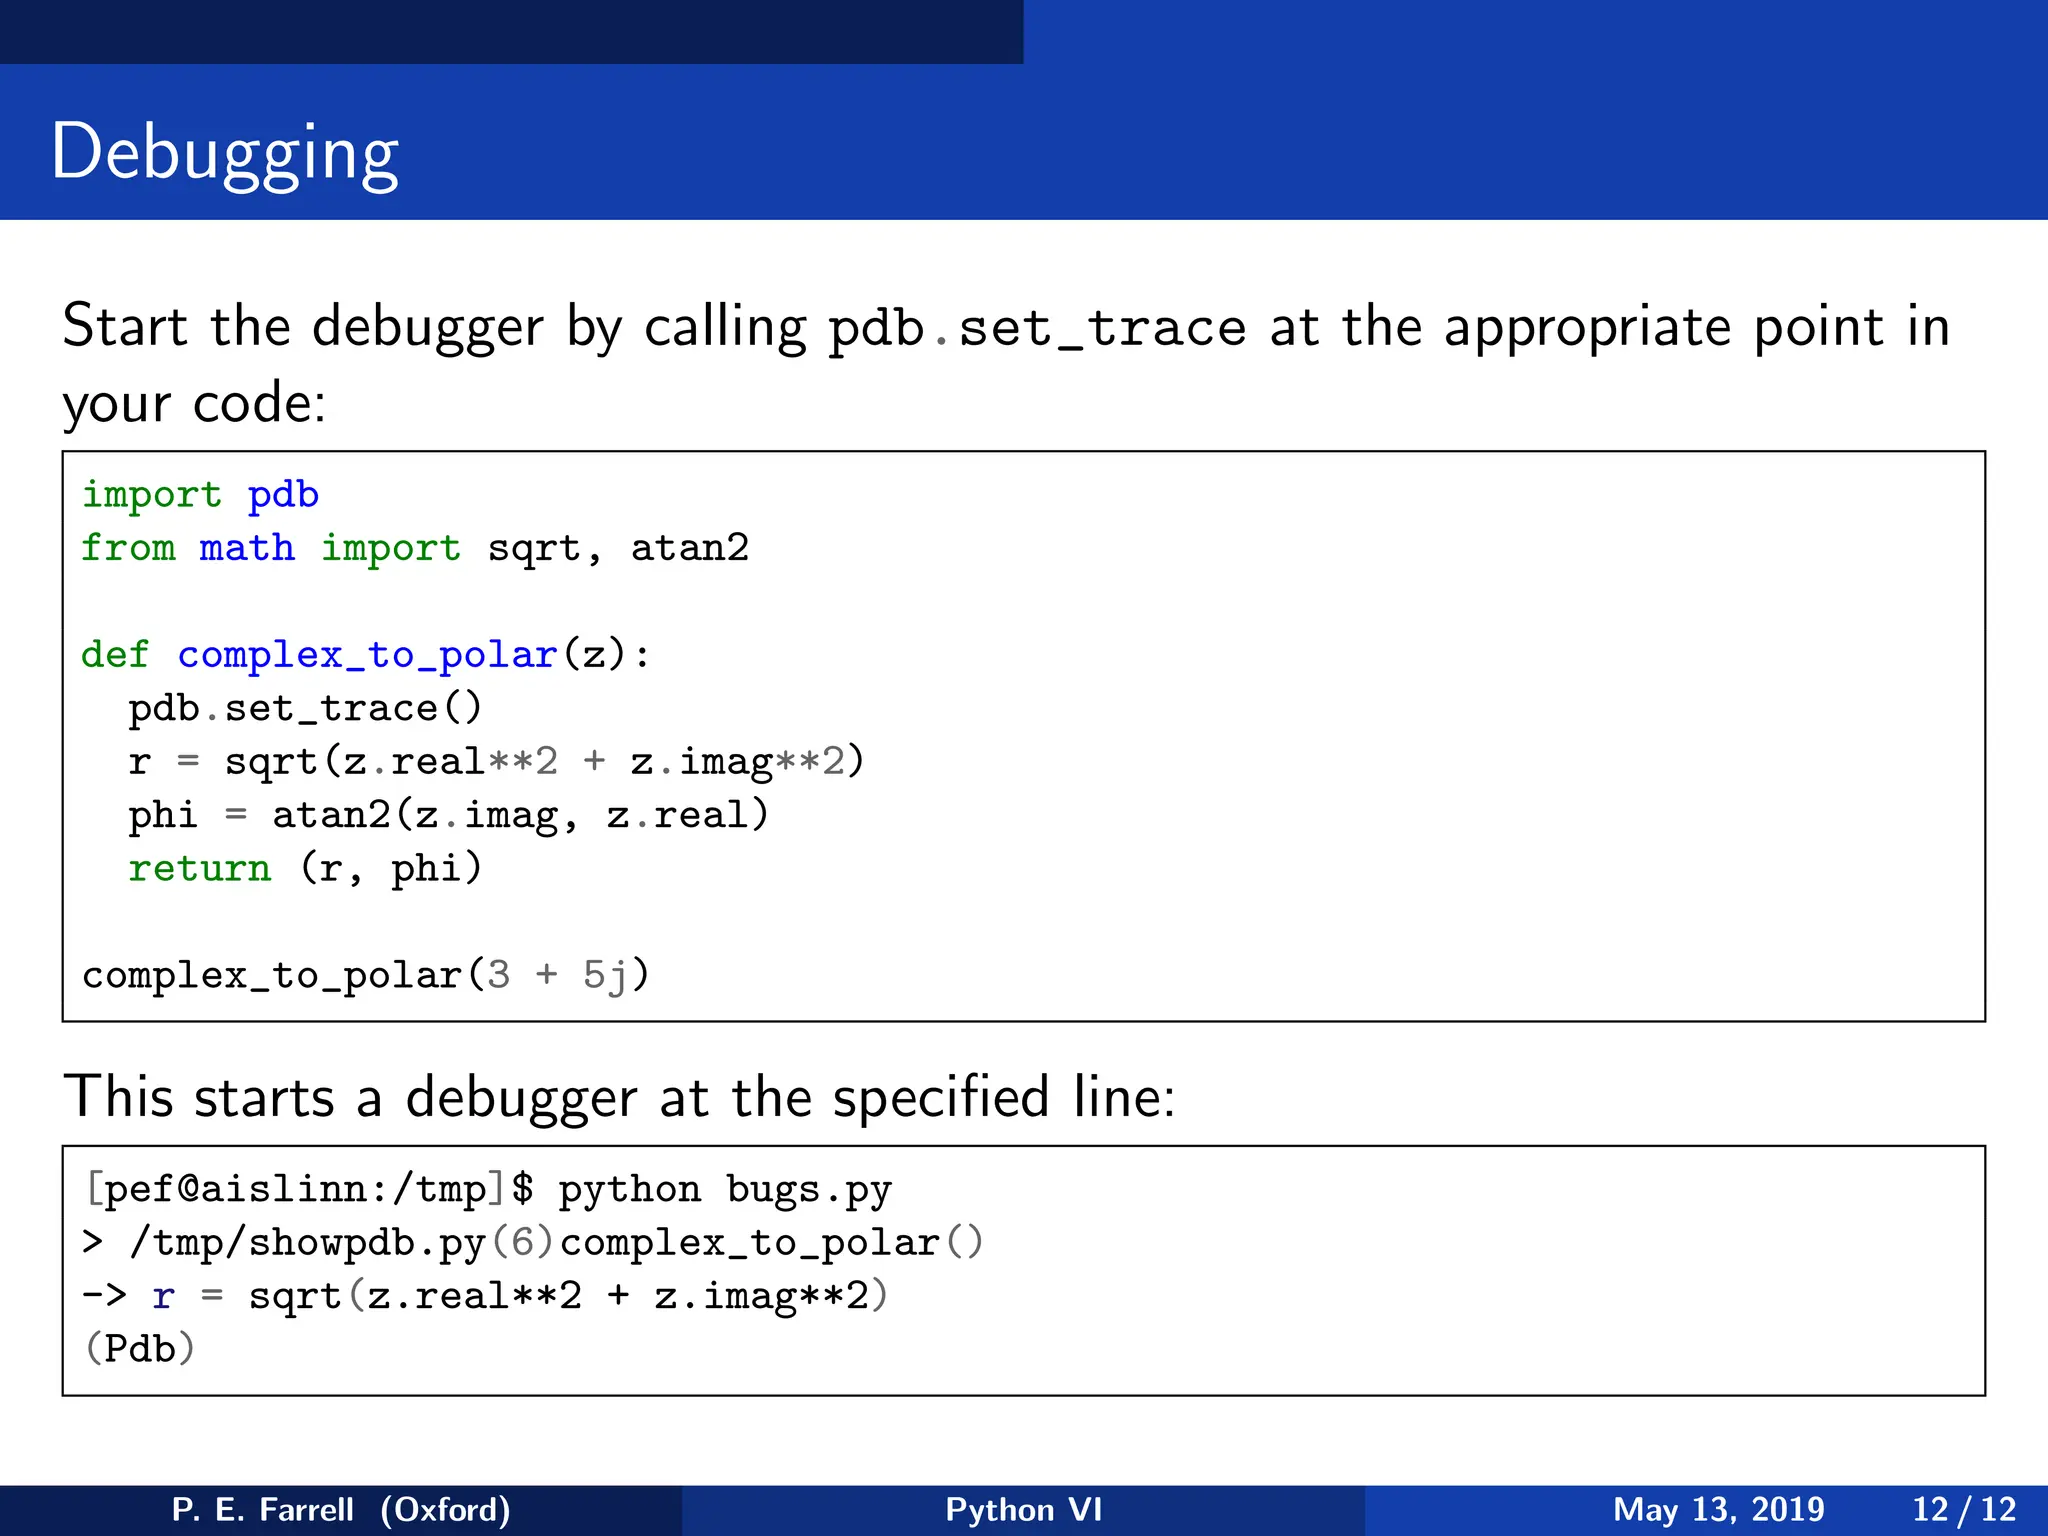
Task: Click the '> /tmp/showpdb.py(6)complex_to_polar()' line
Action: coord(533,1243)
